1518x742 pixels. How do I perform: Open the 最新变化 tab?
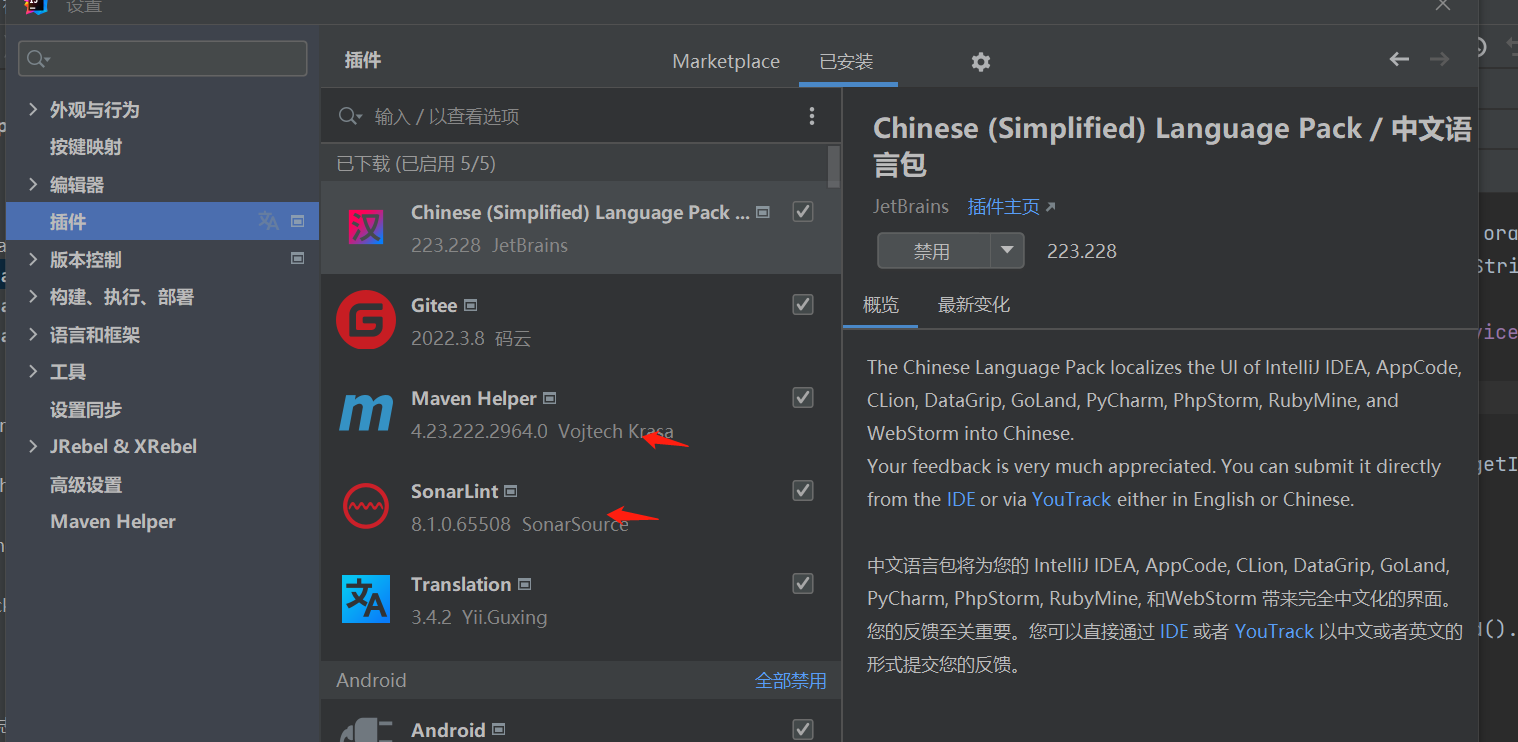pos(974,305)
